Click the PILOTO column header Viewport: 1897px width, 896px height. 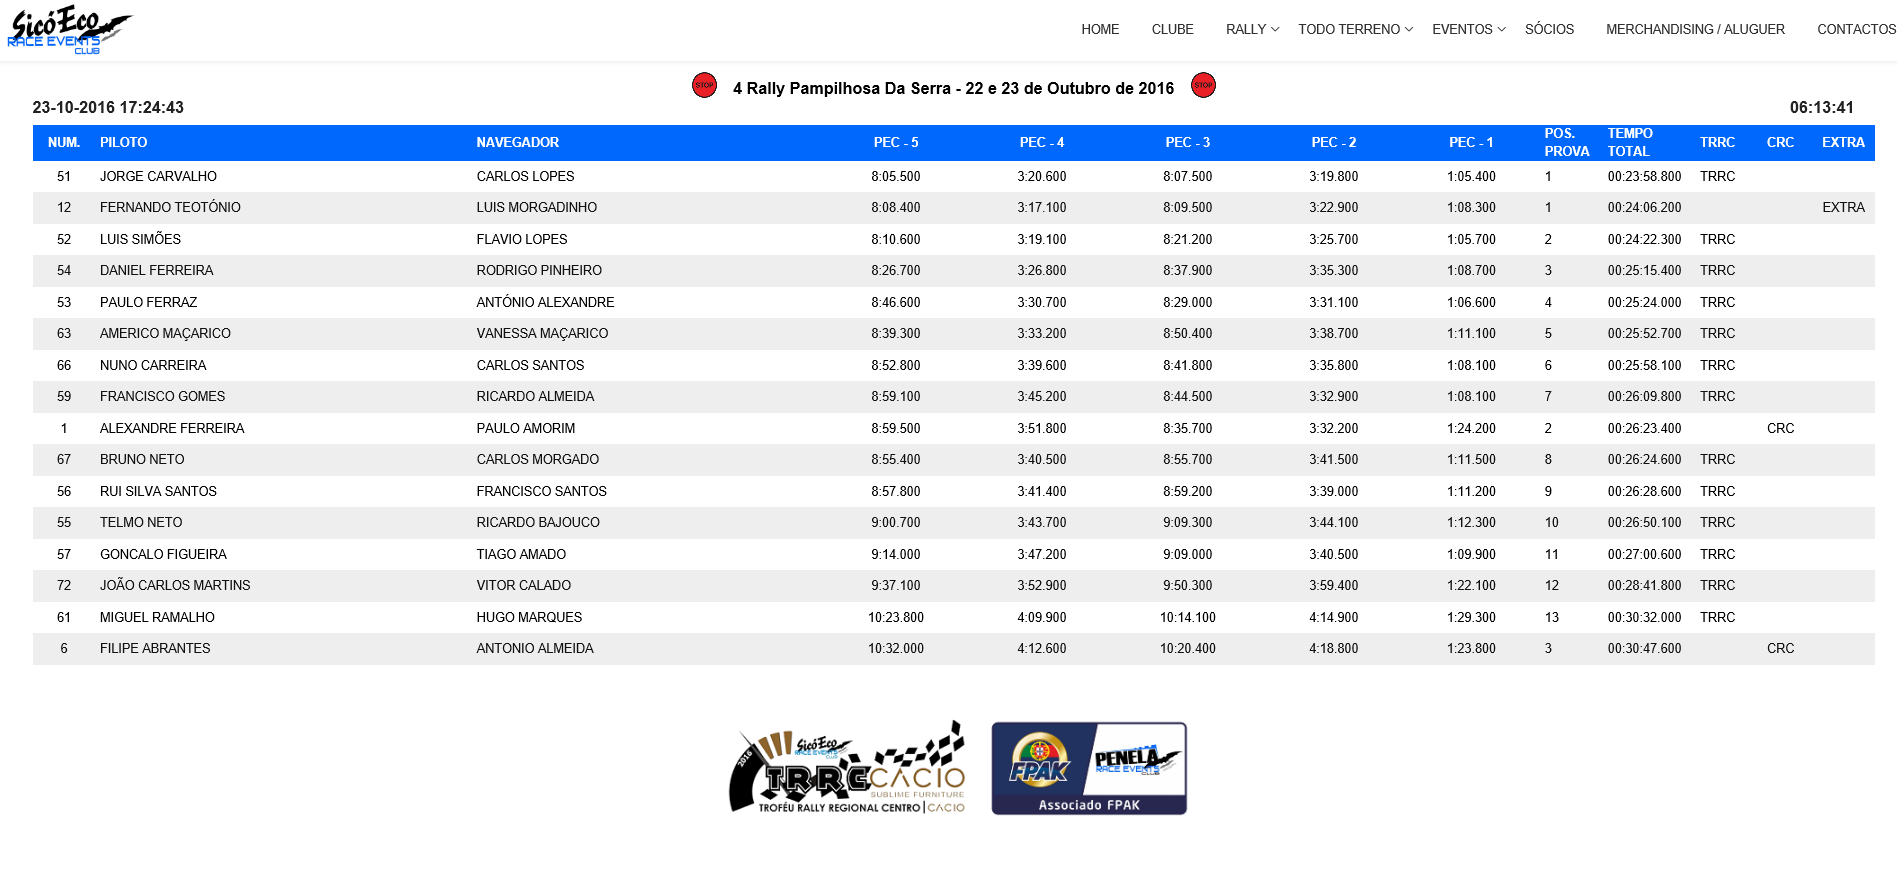[x=124, y=143]
